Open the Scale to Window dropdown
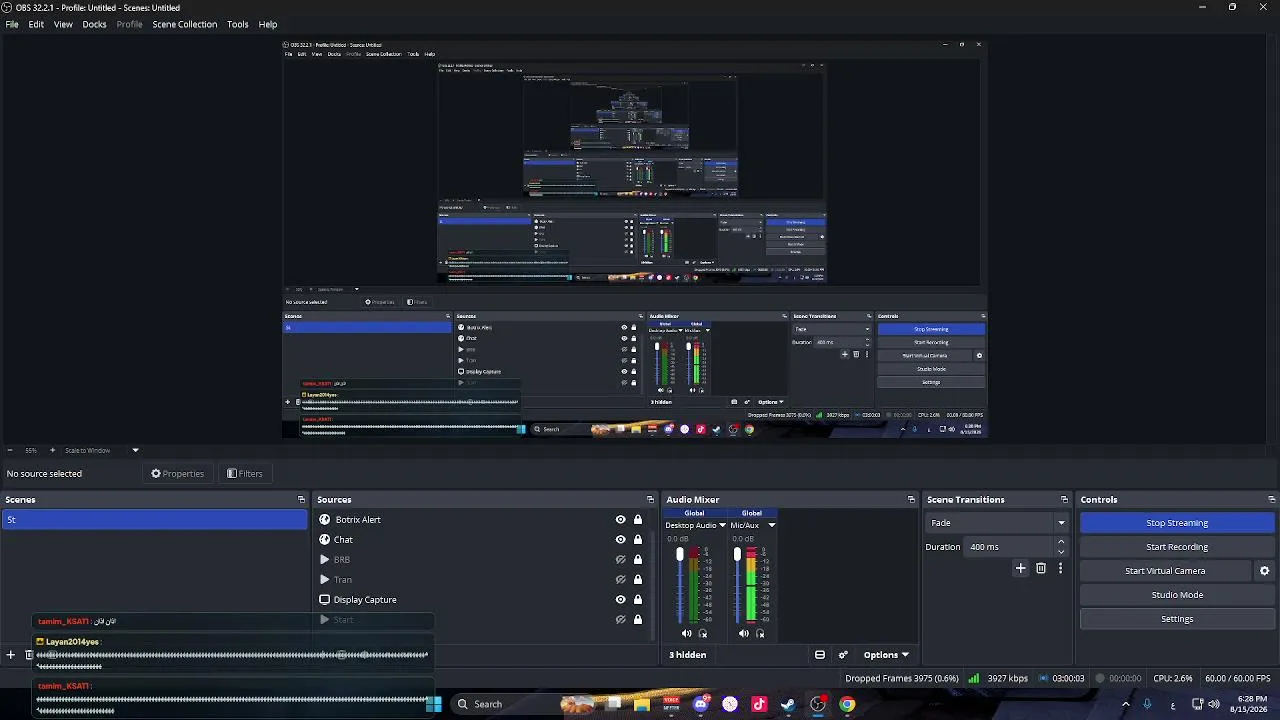This screenshot has height=720, width=1280. point(102,450)
